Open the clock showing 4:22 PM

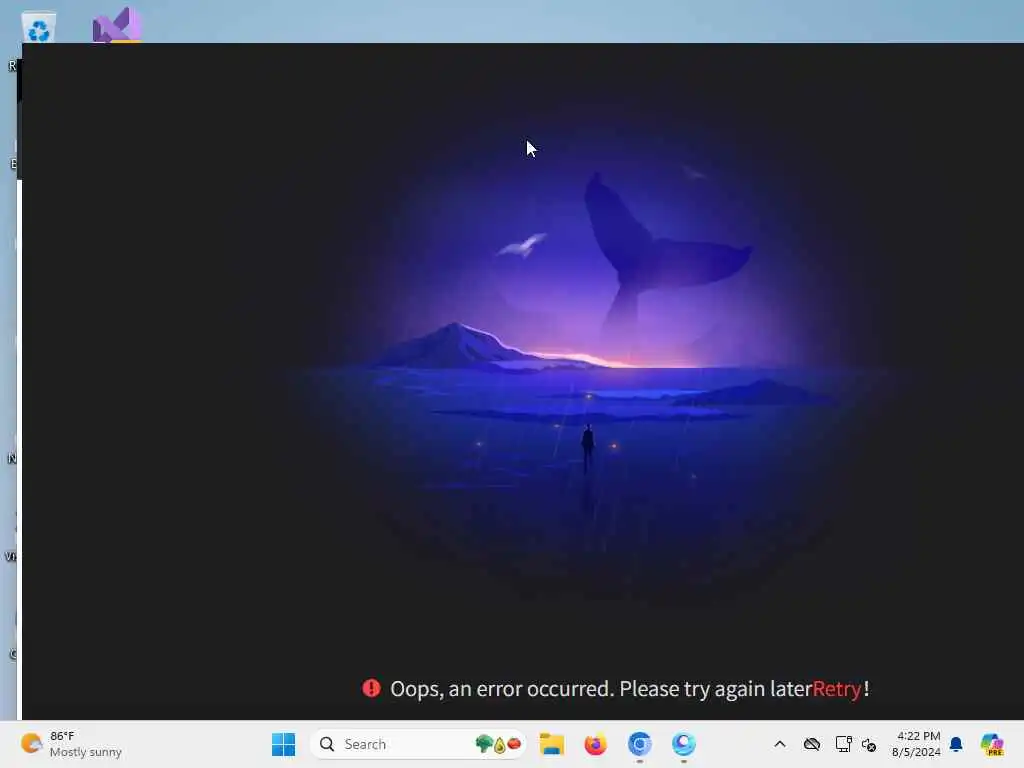click(916, 744)
